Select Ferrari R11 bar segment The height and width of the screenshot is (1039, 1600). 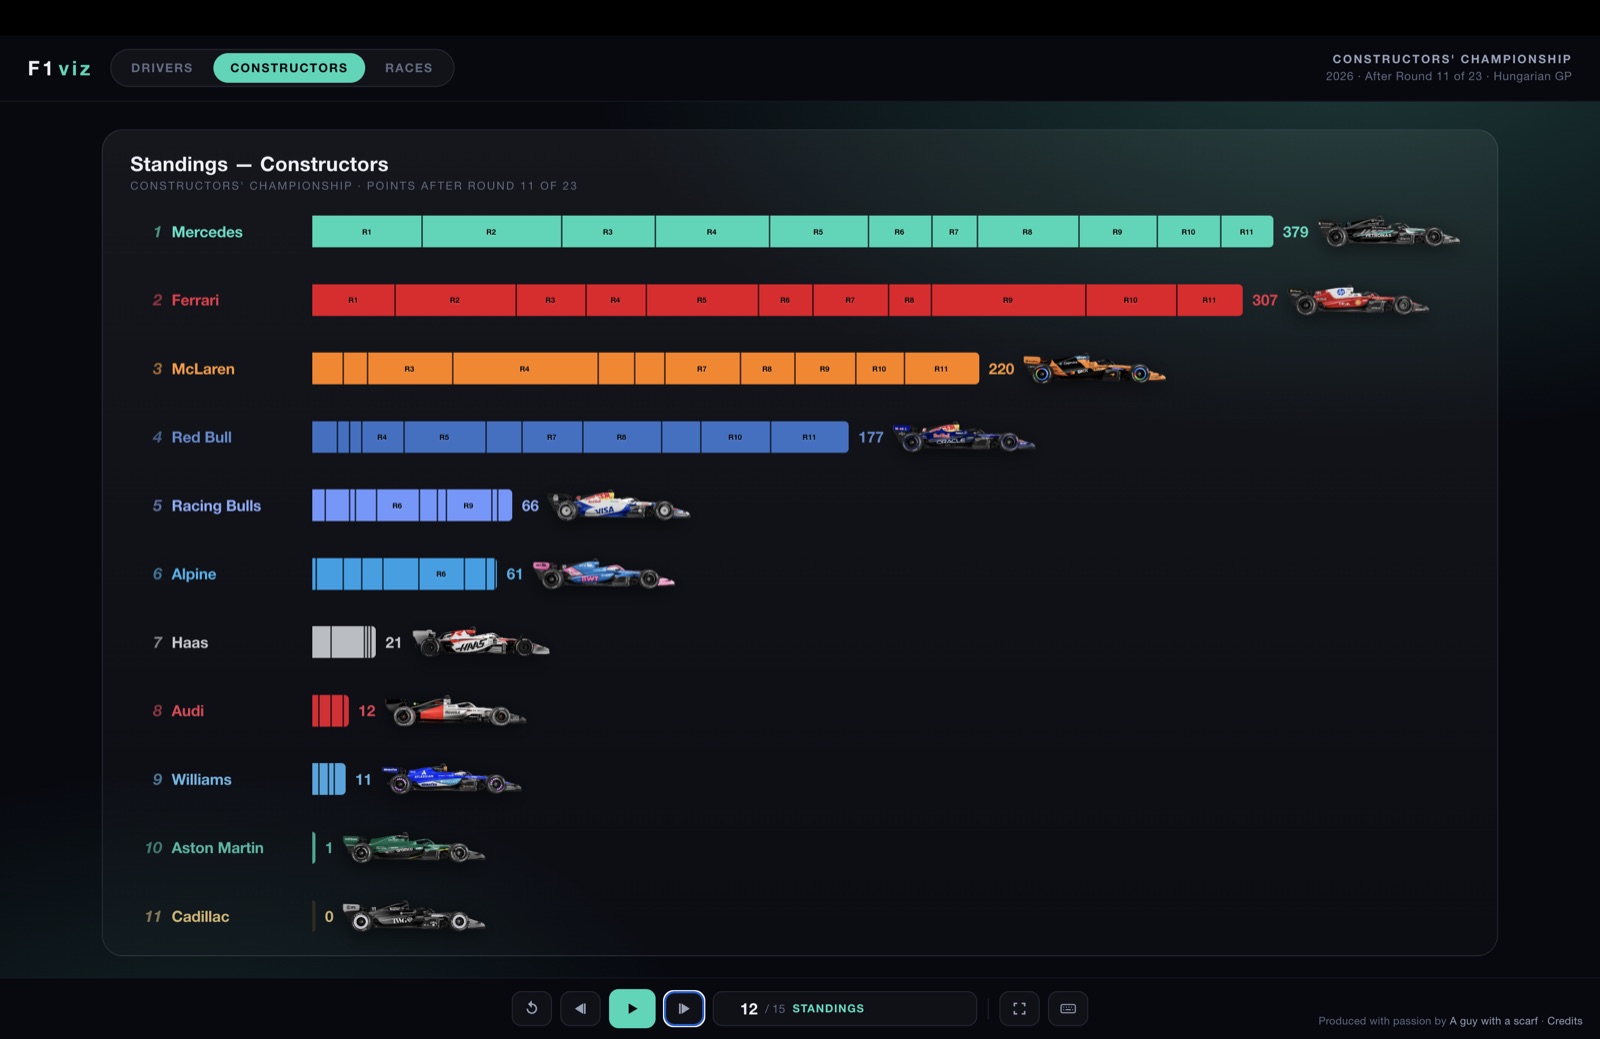[x=1209, y=300]
